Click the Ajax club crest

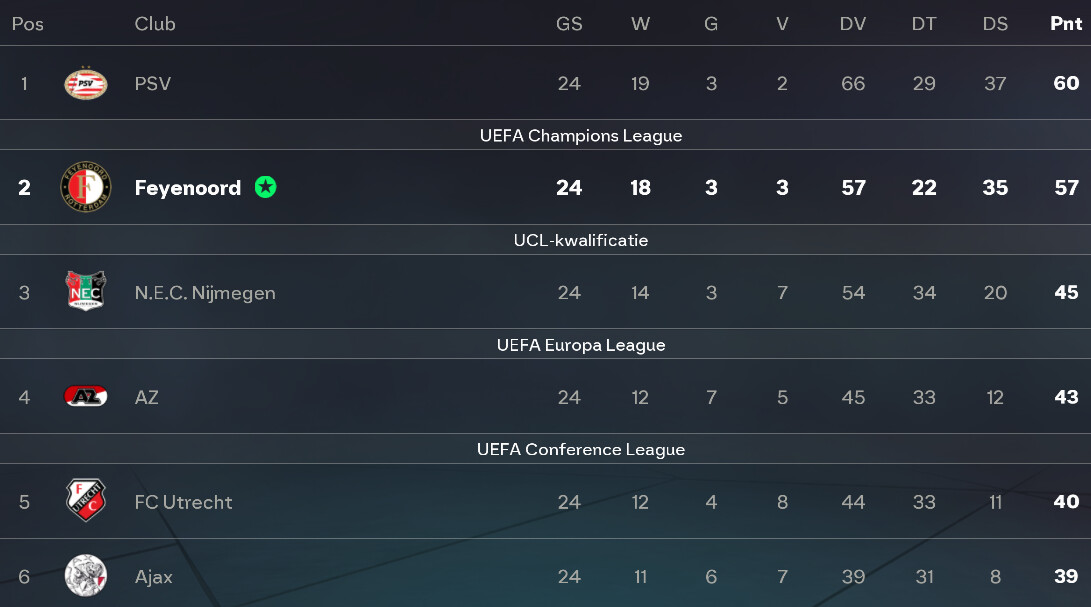(x=85, y=576)
